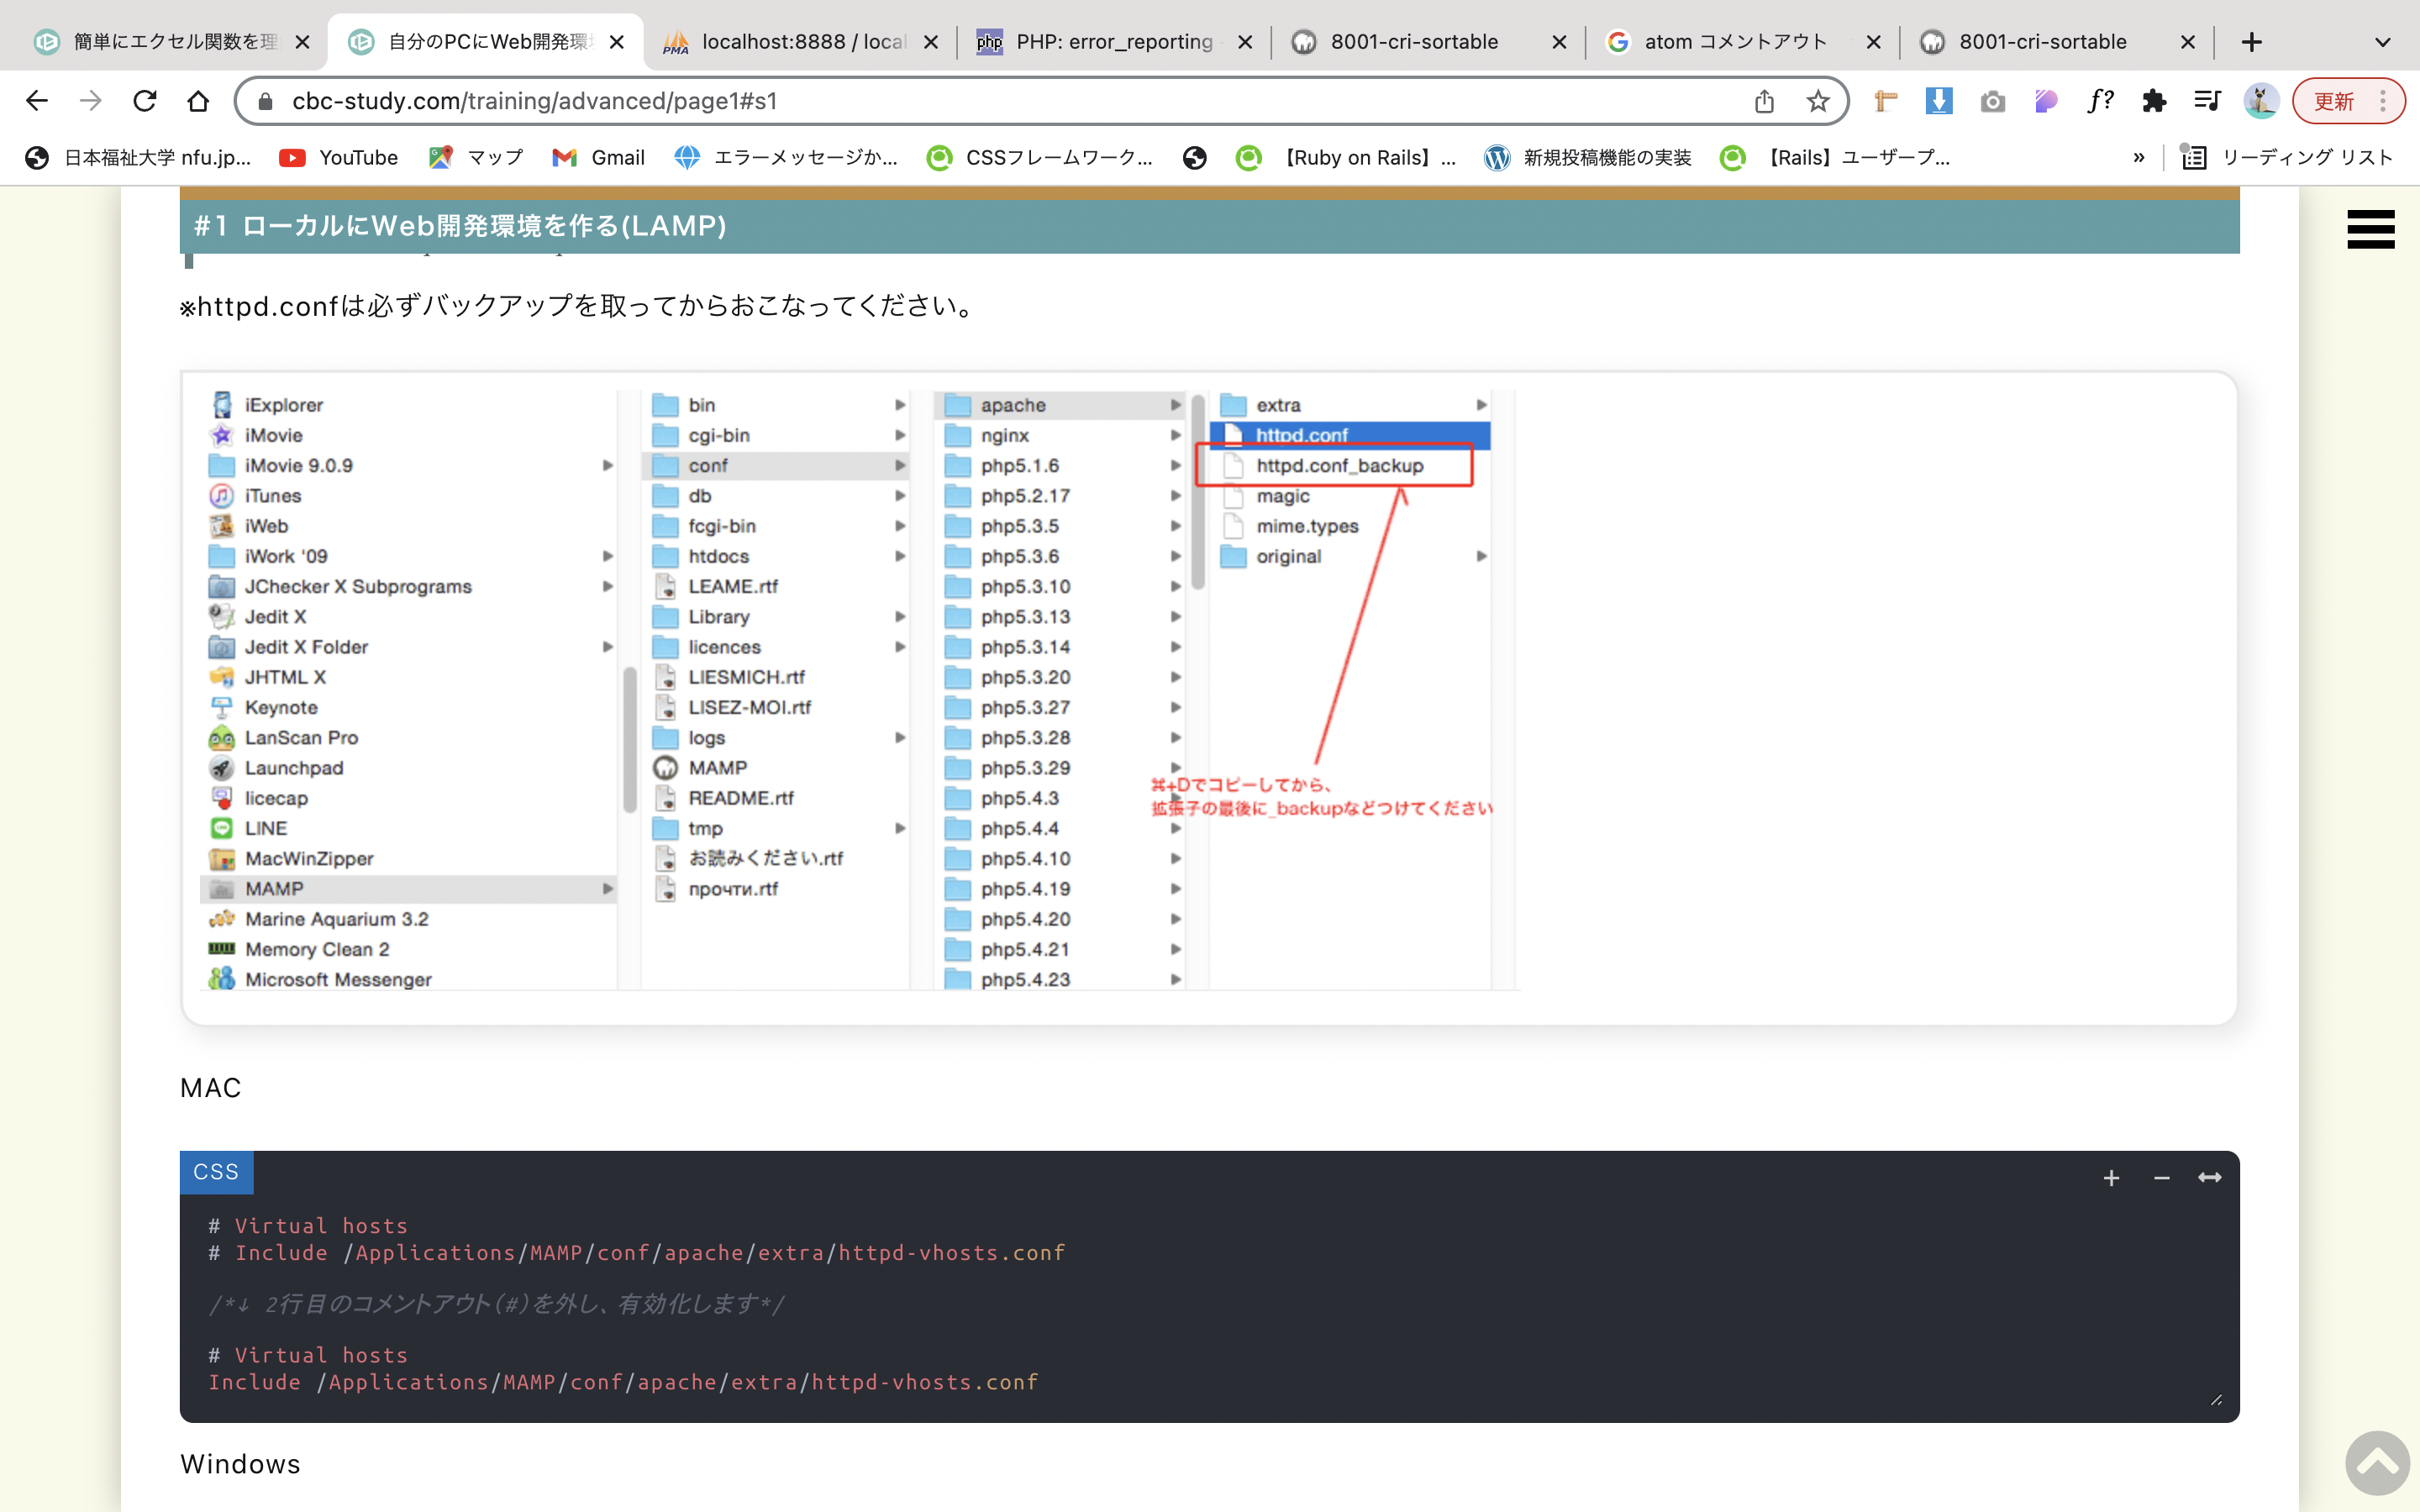2420x1512 pixels.
Task: Click the blue download arrow extension icon
Action: [x=1938, y=101]
